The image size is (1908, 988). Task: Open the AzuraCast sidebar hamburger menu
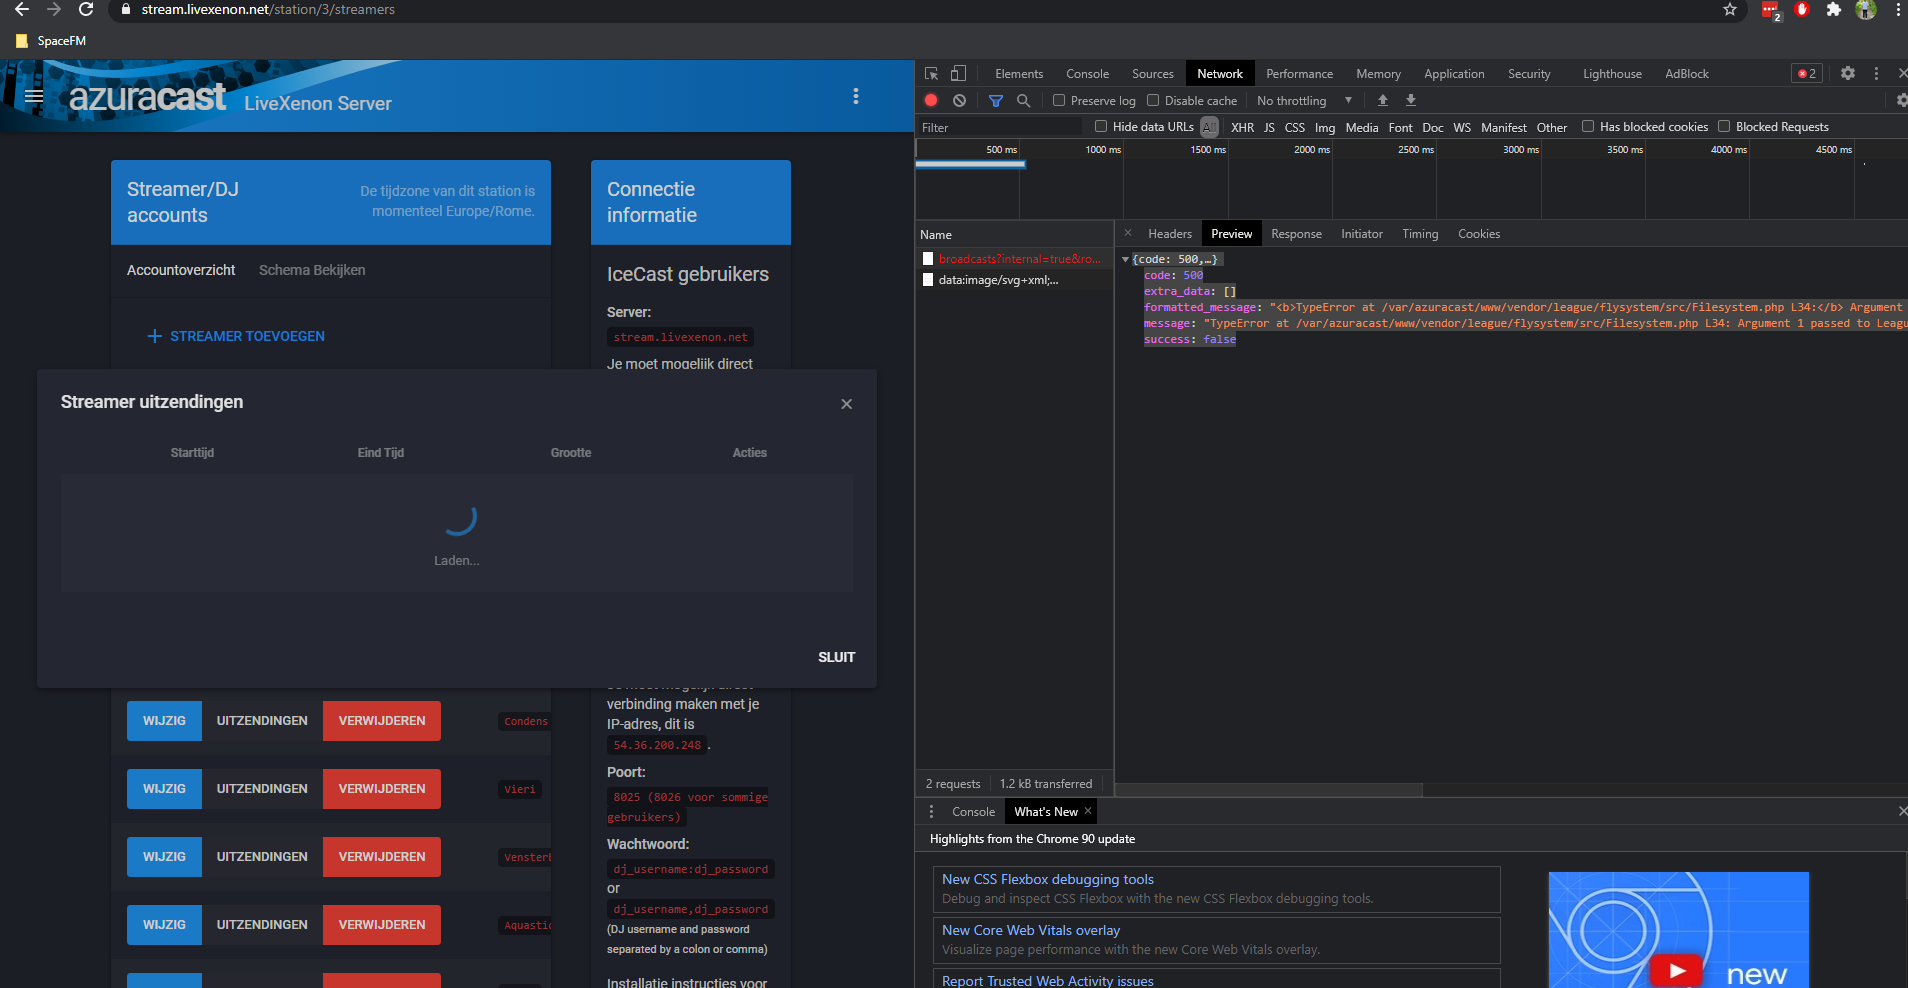[33, 96]
